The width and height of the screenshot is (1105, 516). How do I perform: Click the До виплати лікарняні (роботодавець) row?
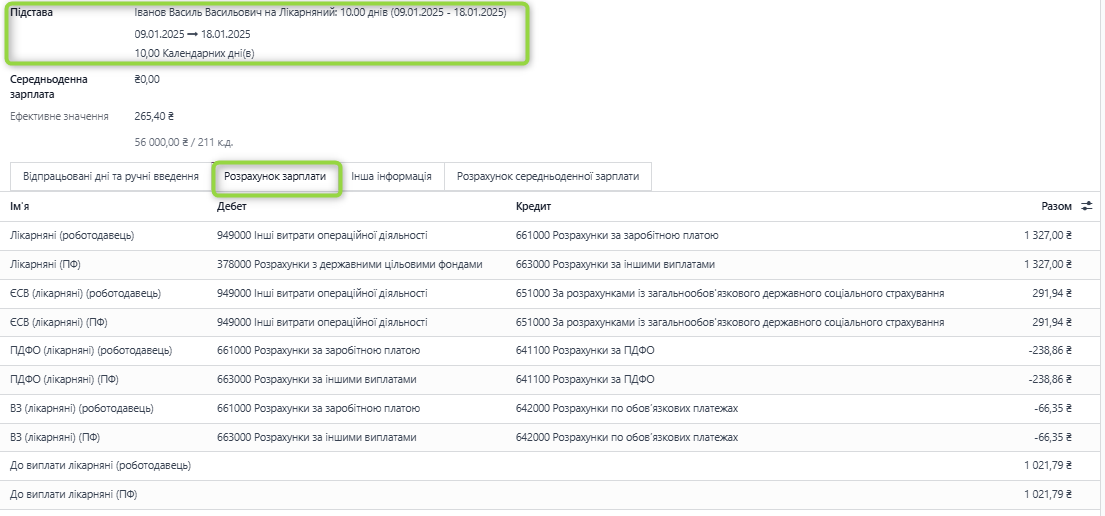point(100,466)
